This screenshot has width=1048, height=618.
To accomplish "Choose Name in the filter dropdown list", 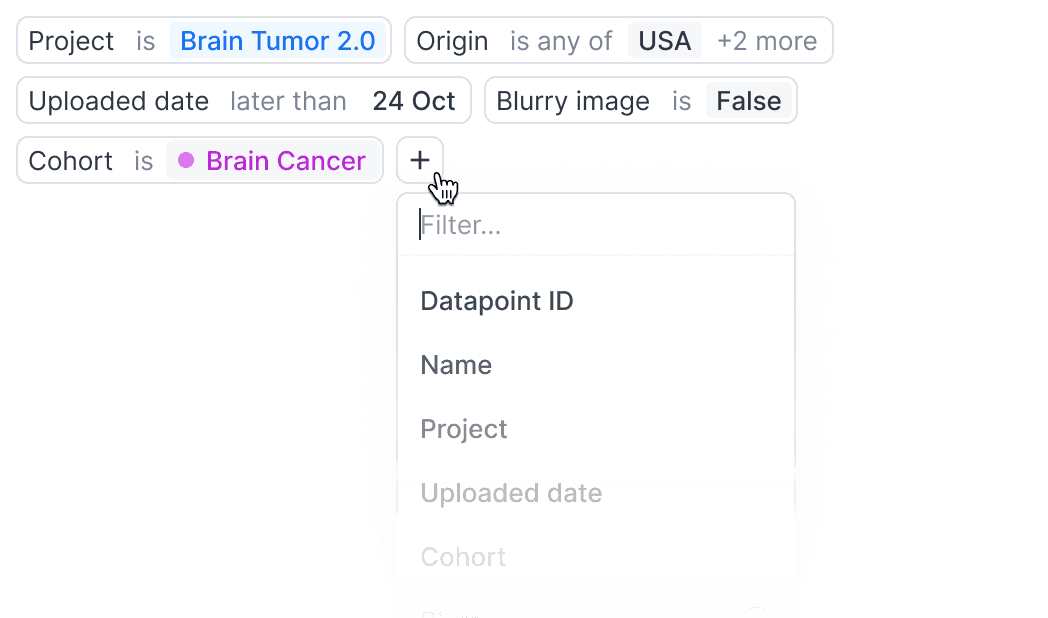I will (x=456, y=365).
